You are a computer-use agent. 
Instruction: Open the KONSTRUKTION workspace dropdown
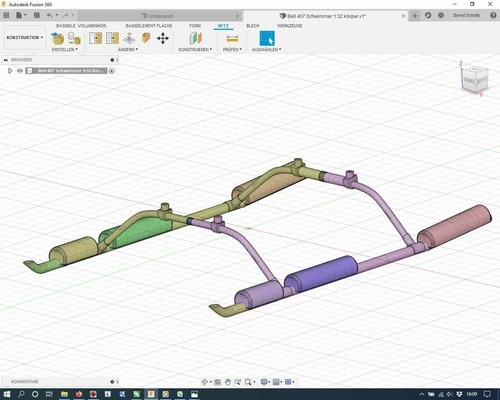25,38
